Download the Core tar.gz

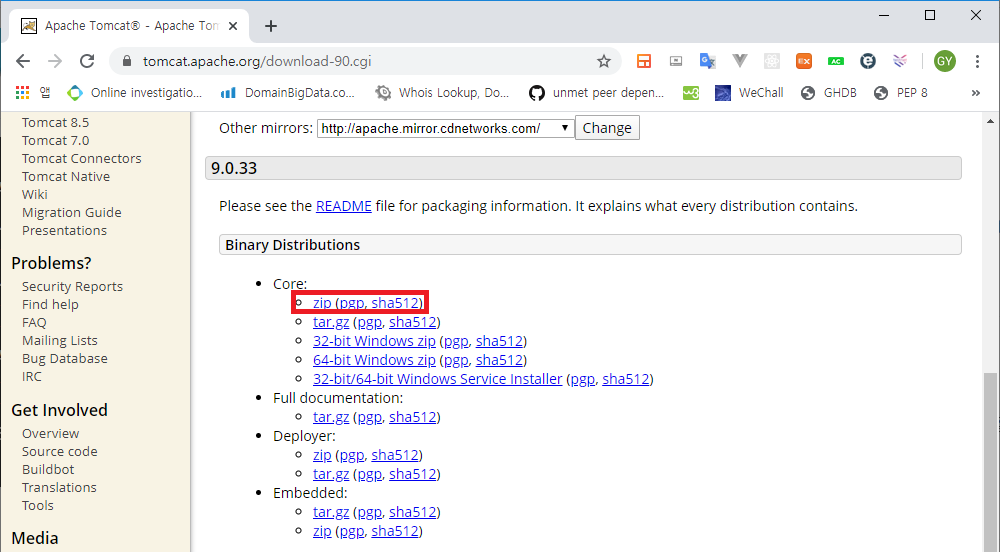331,323
